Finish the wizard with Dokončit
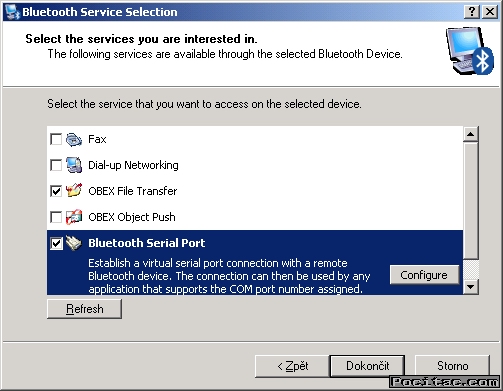The height and width of the screenshot is (391, 503). pos(367,366)
